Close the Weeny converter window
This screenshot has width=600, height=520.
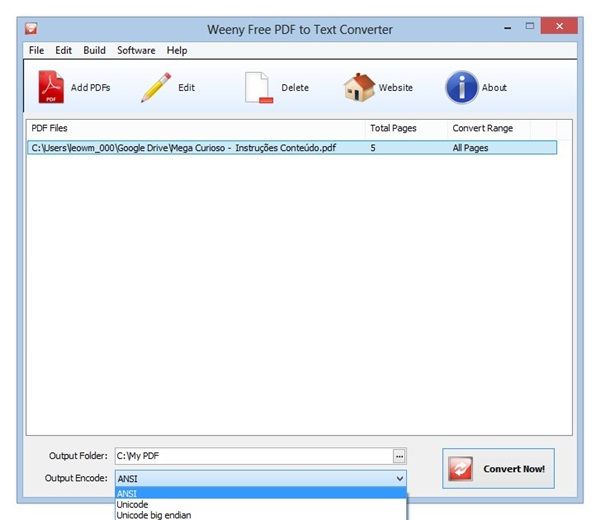[x=559, y=26]
